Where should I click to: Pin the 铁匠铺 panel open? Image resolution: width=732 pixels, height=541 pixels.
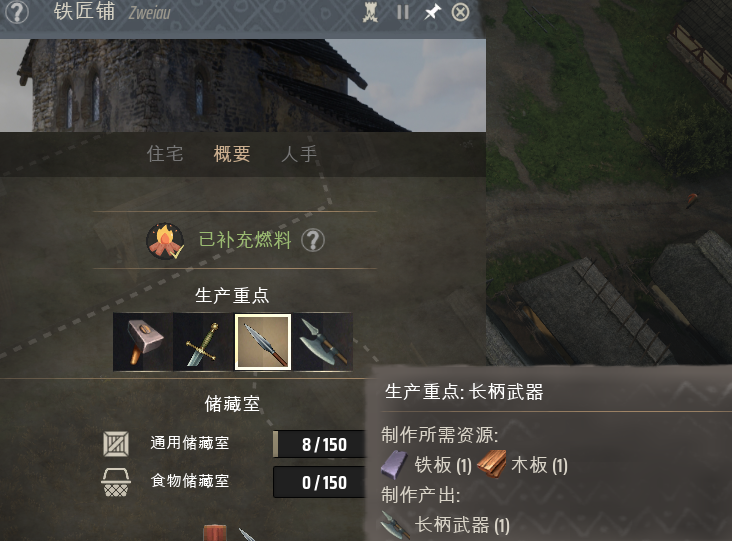(x=432, y=13)
